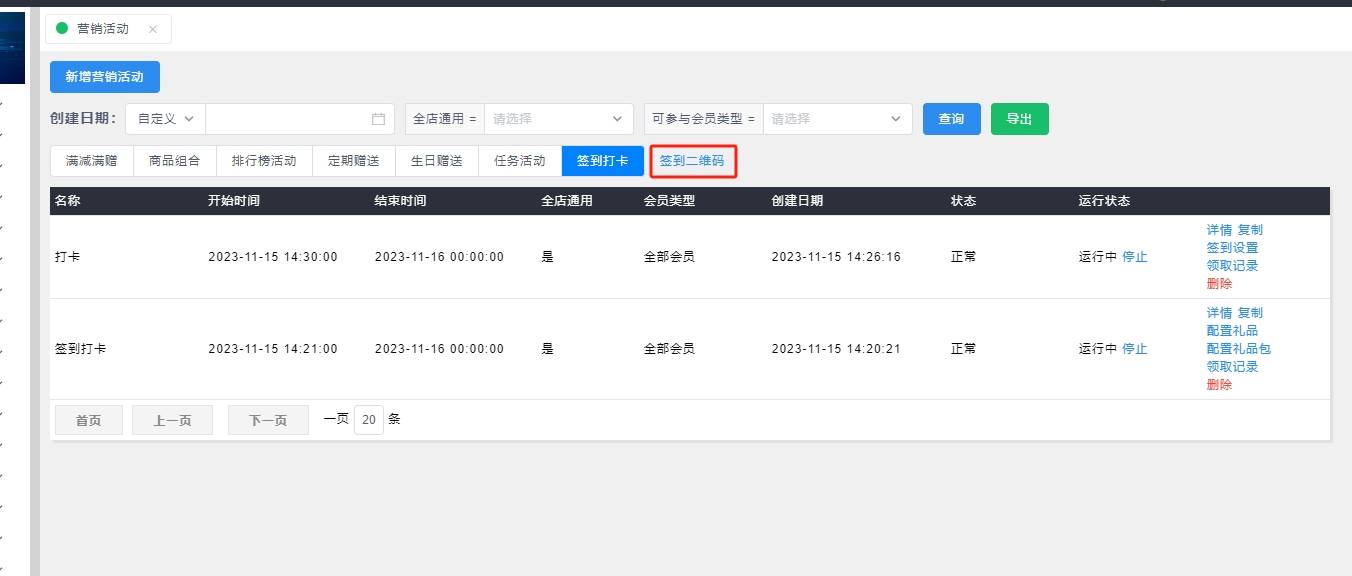Click 复制 for the 签到打卡 row
Image resolution: width=1352 pixels, height=576 pixels.
coord(1250,313)
